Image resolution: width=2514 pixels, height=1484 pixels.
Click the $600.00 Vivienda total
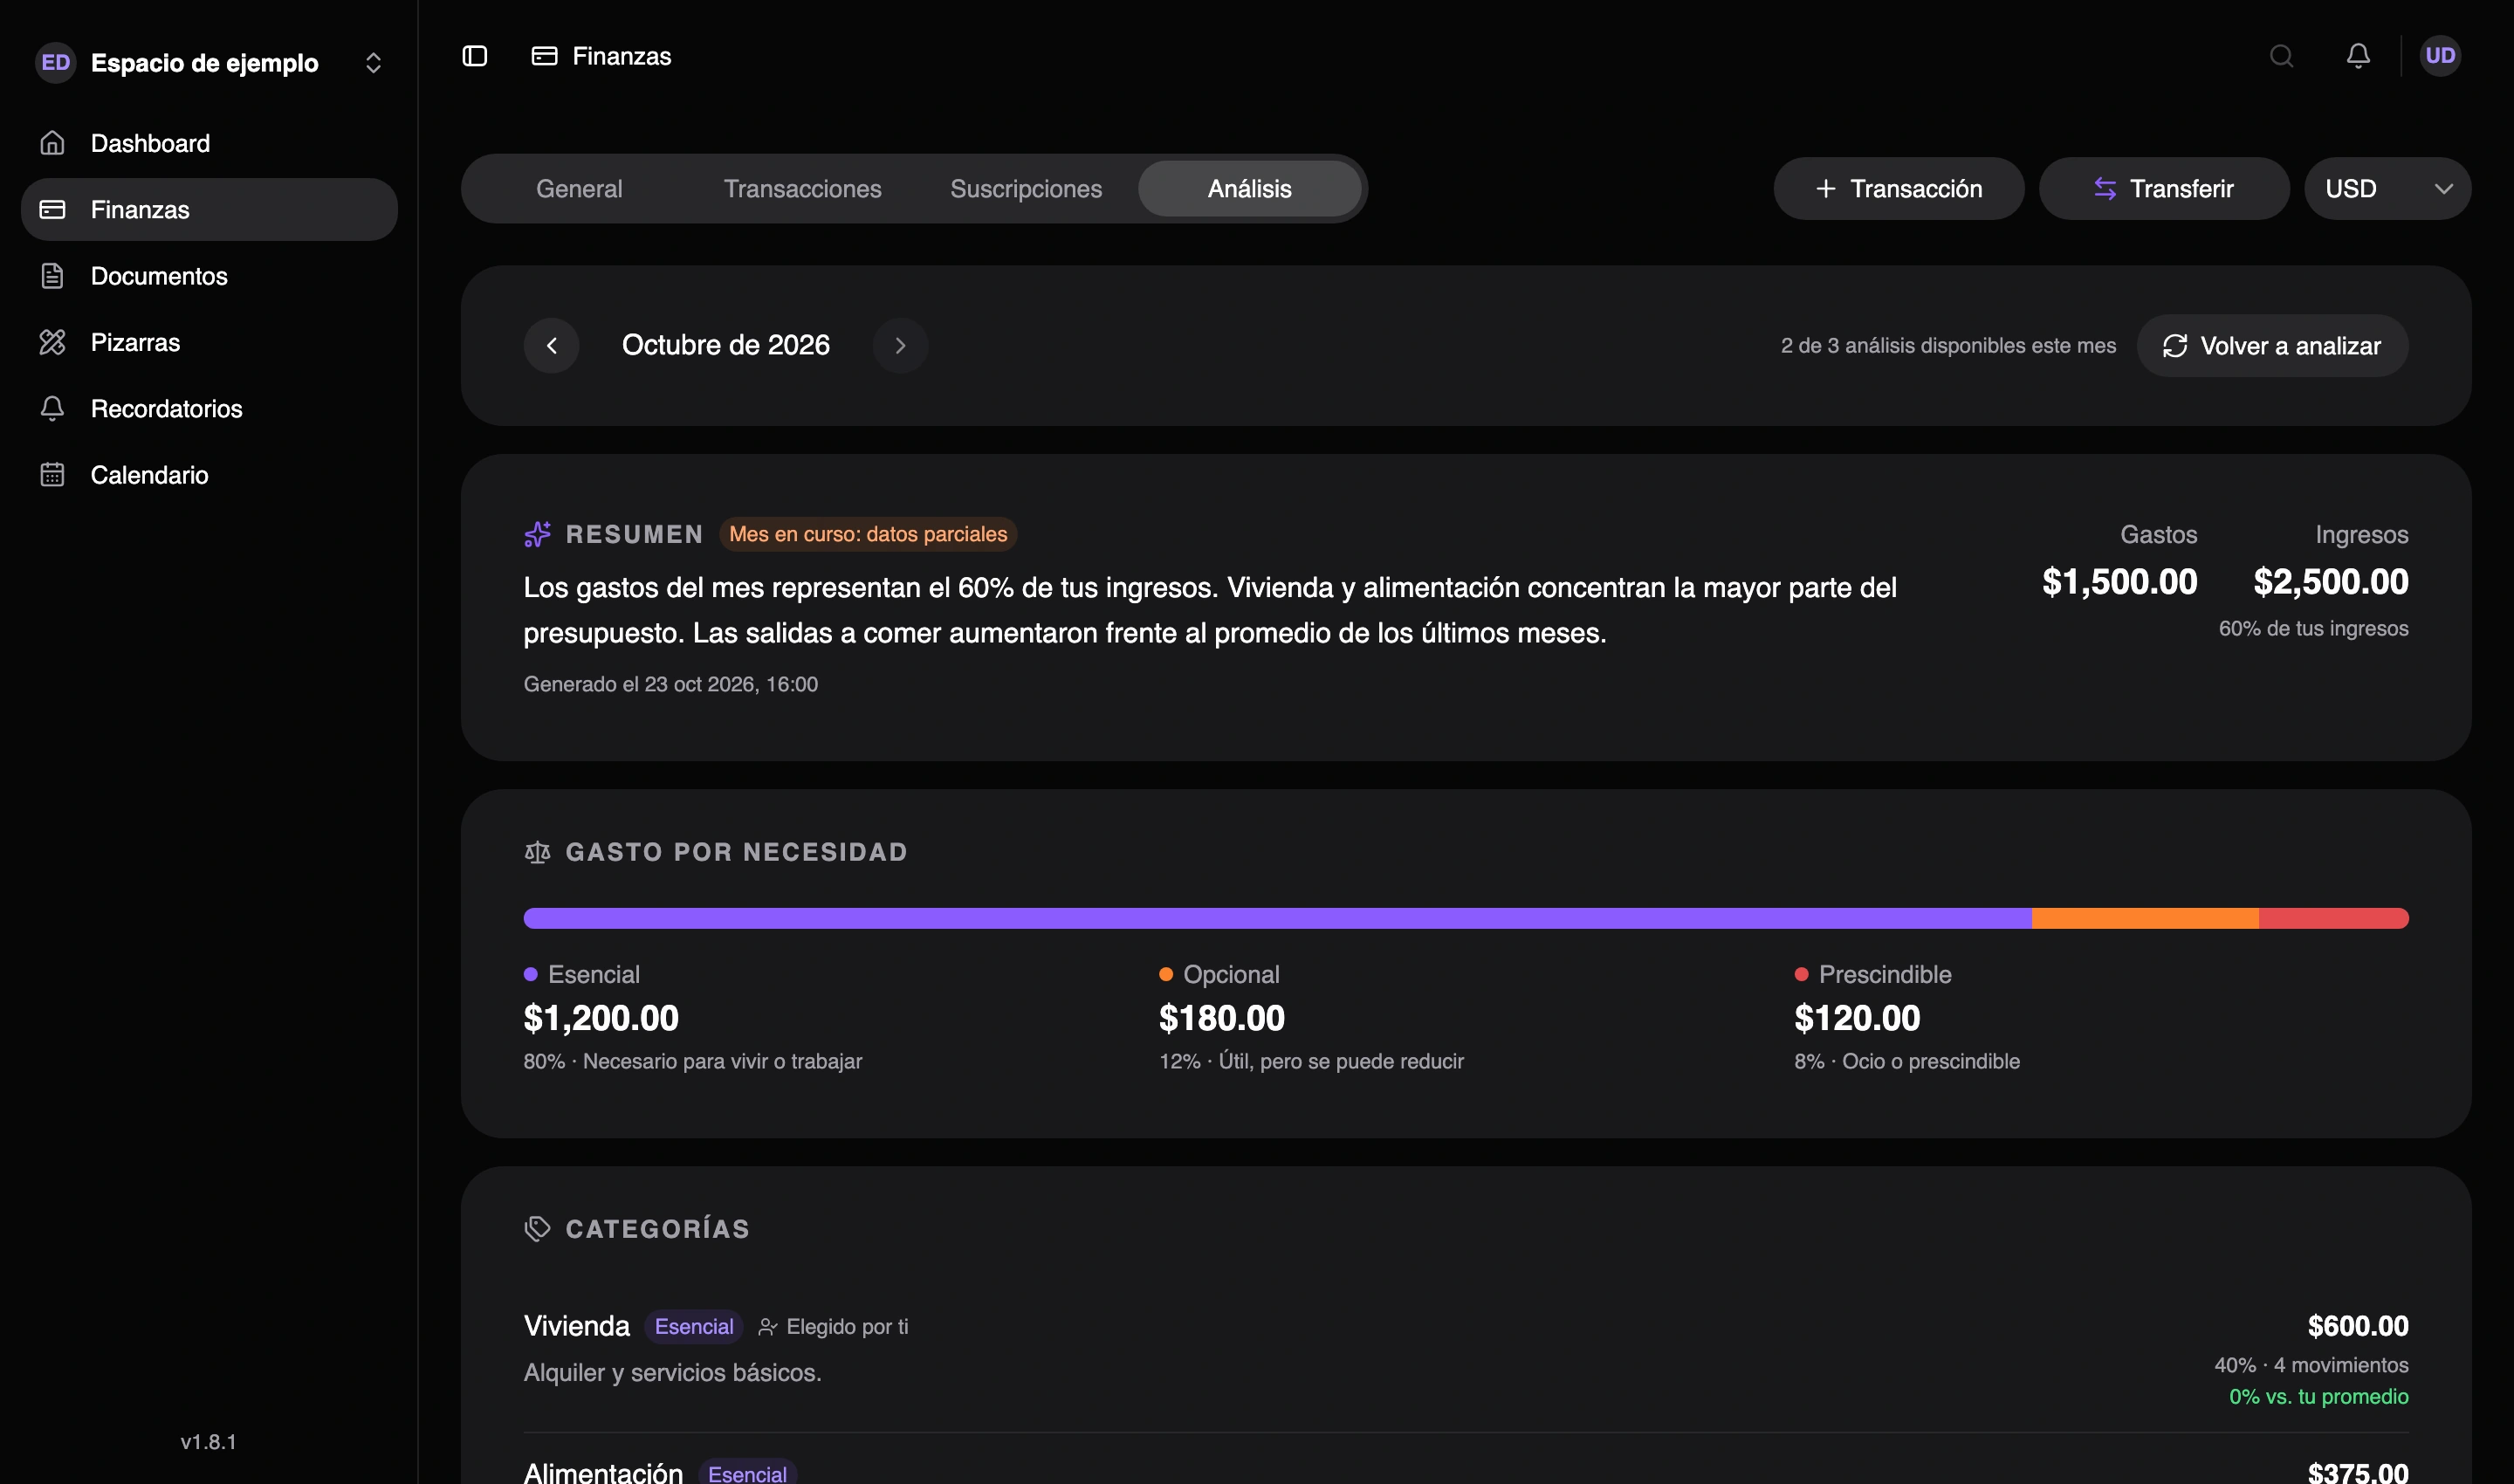pos(2358,1326)
